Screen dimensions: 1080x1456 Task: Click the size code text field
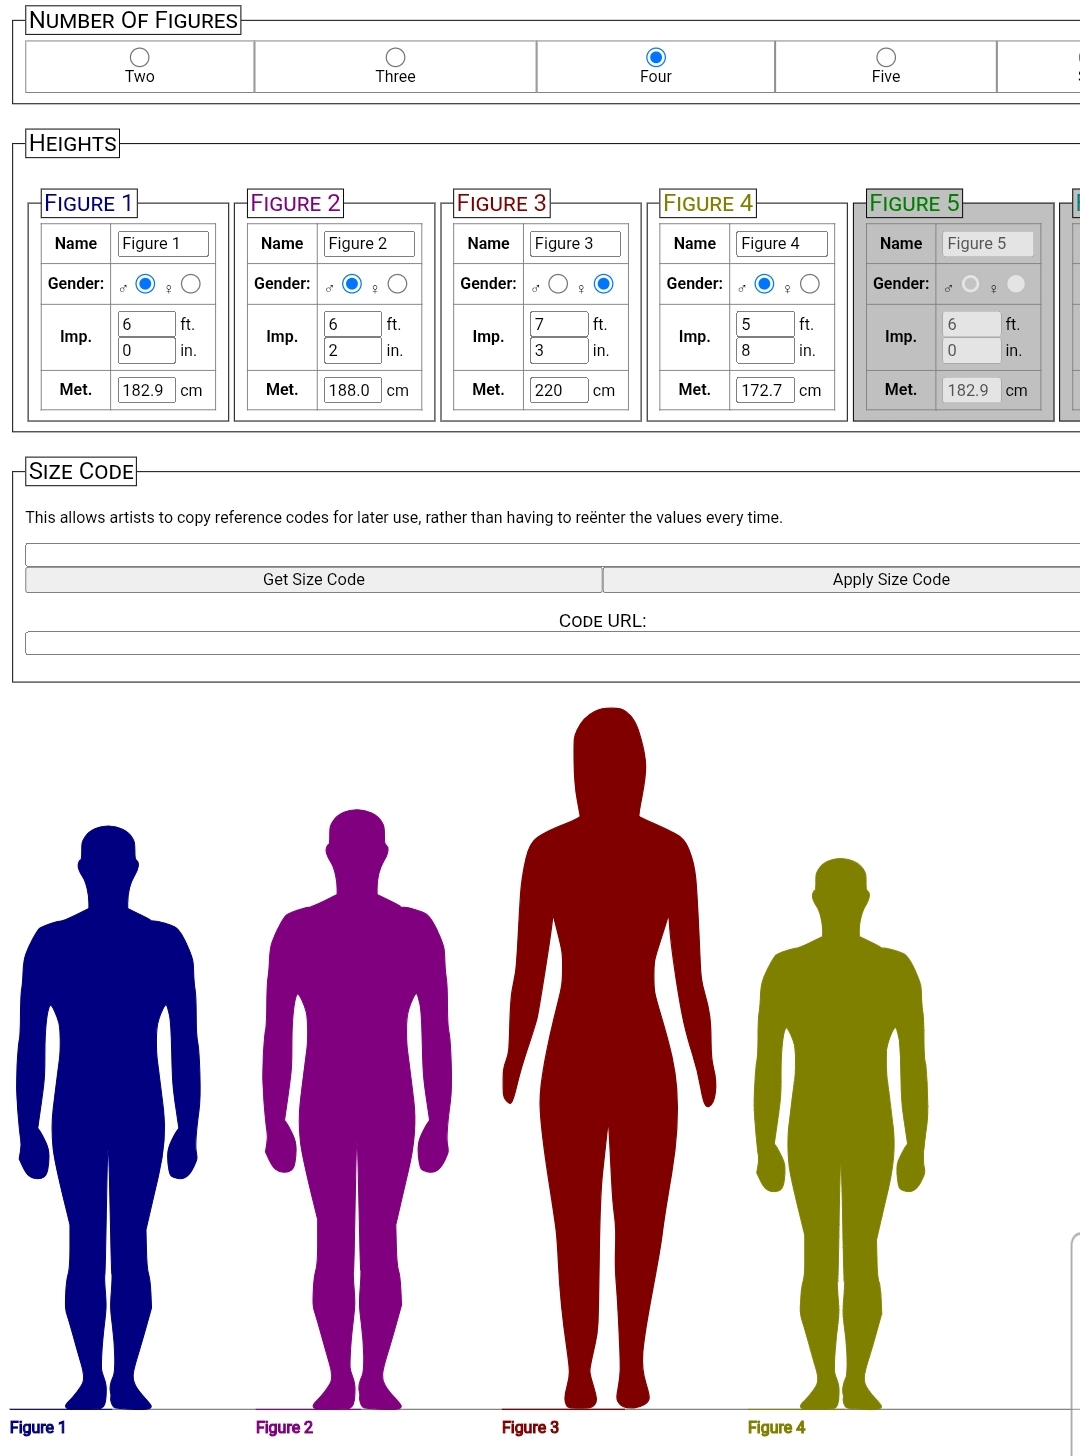click(x=553, y=555)
